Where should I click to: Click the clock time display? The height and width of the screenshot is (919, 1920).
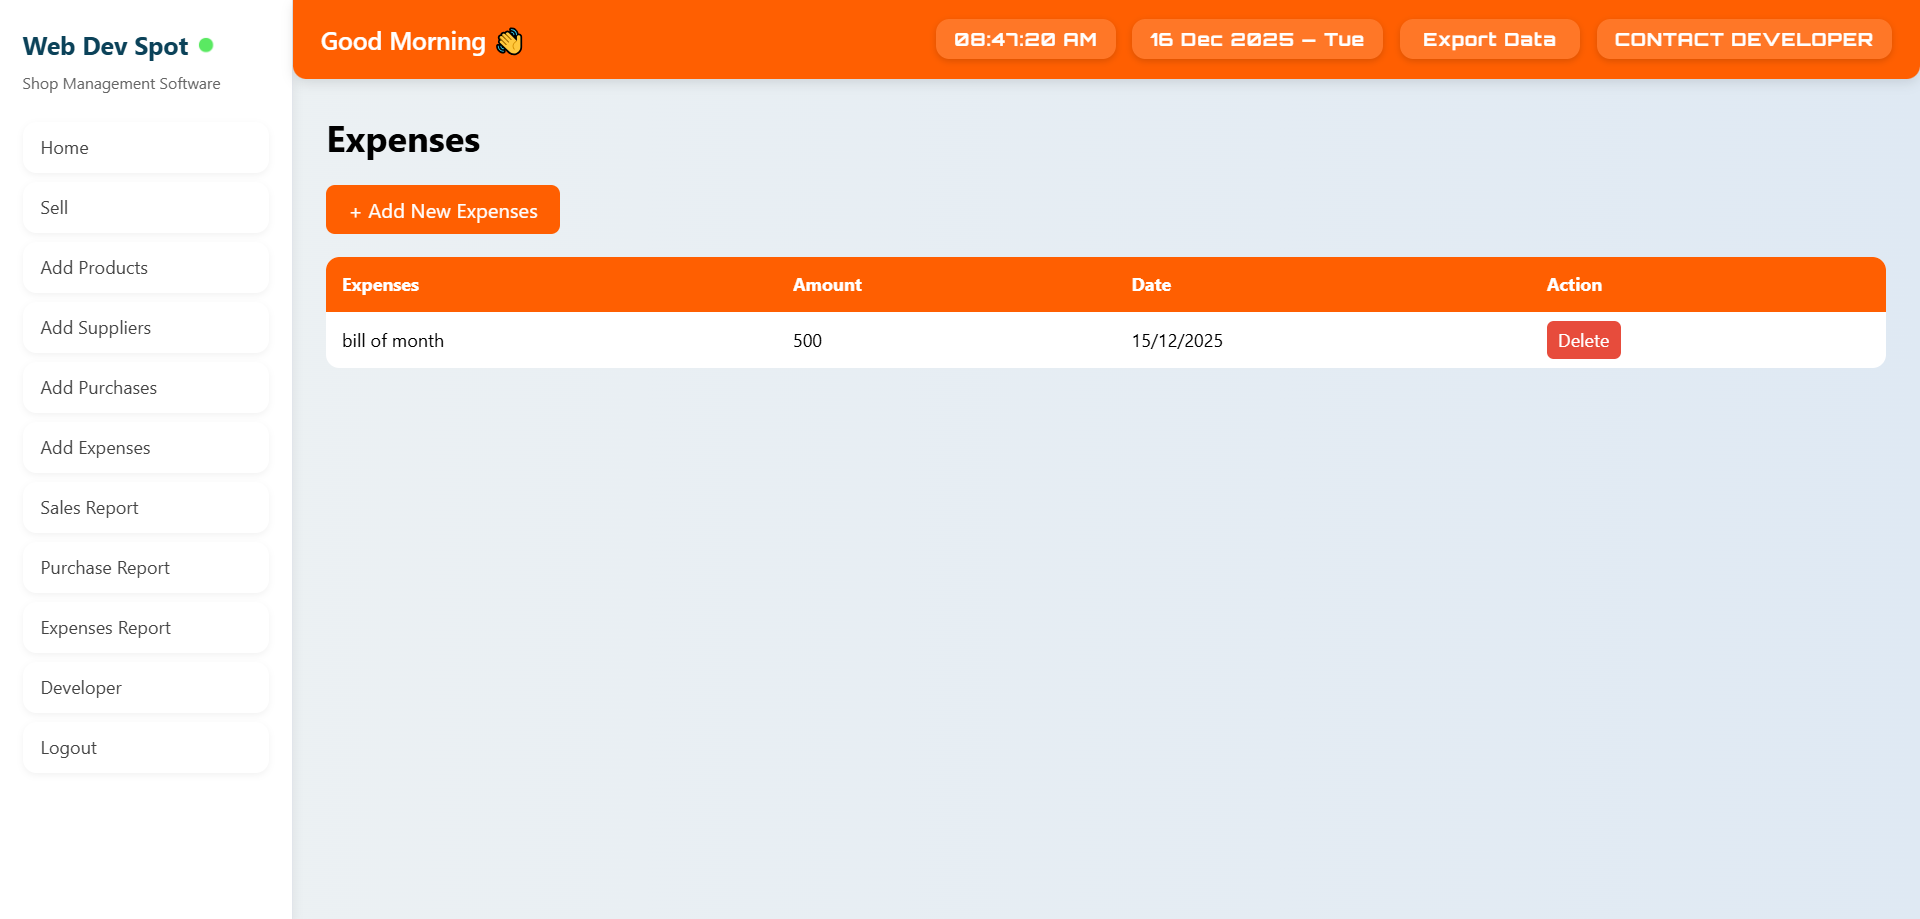point(1025,40)
